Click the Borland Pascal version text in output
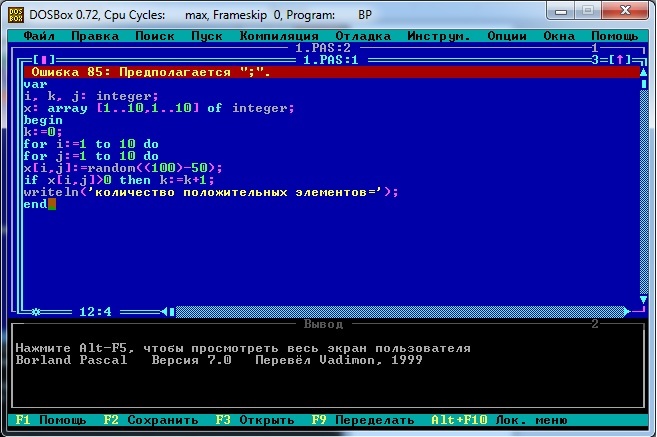The width and height of the screenshot is (657, 437). pos(219,360)
